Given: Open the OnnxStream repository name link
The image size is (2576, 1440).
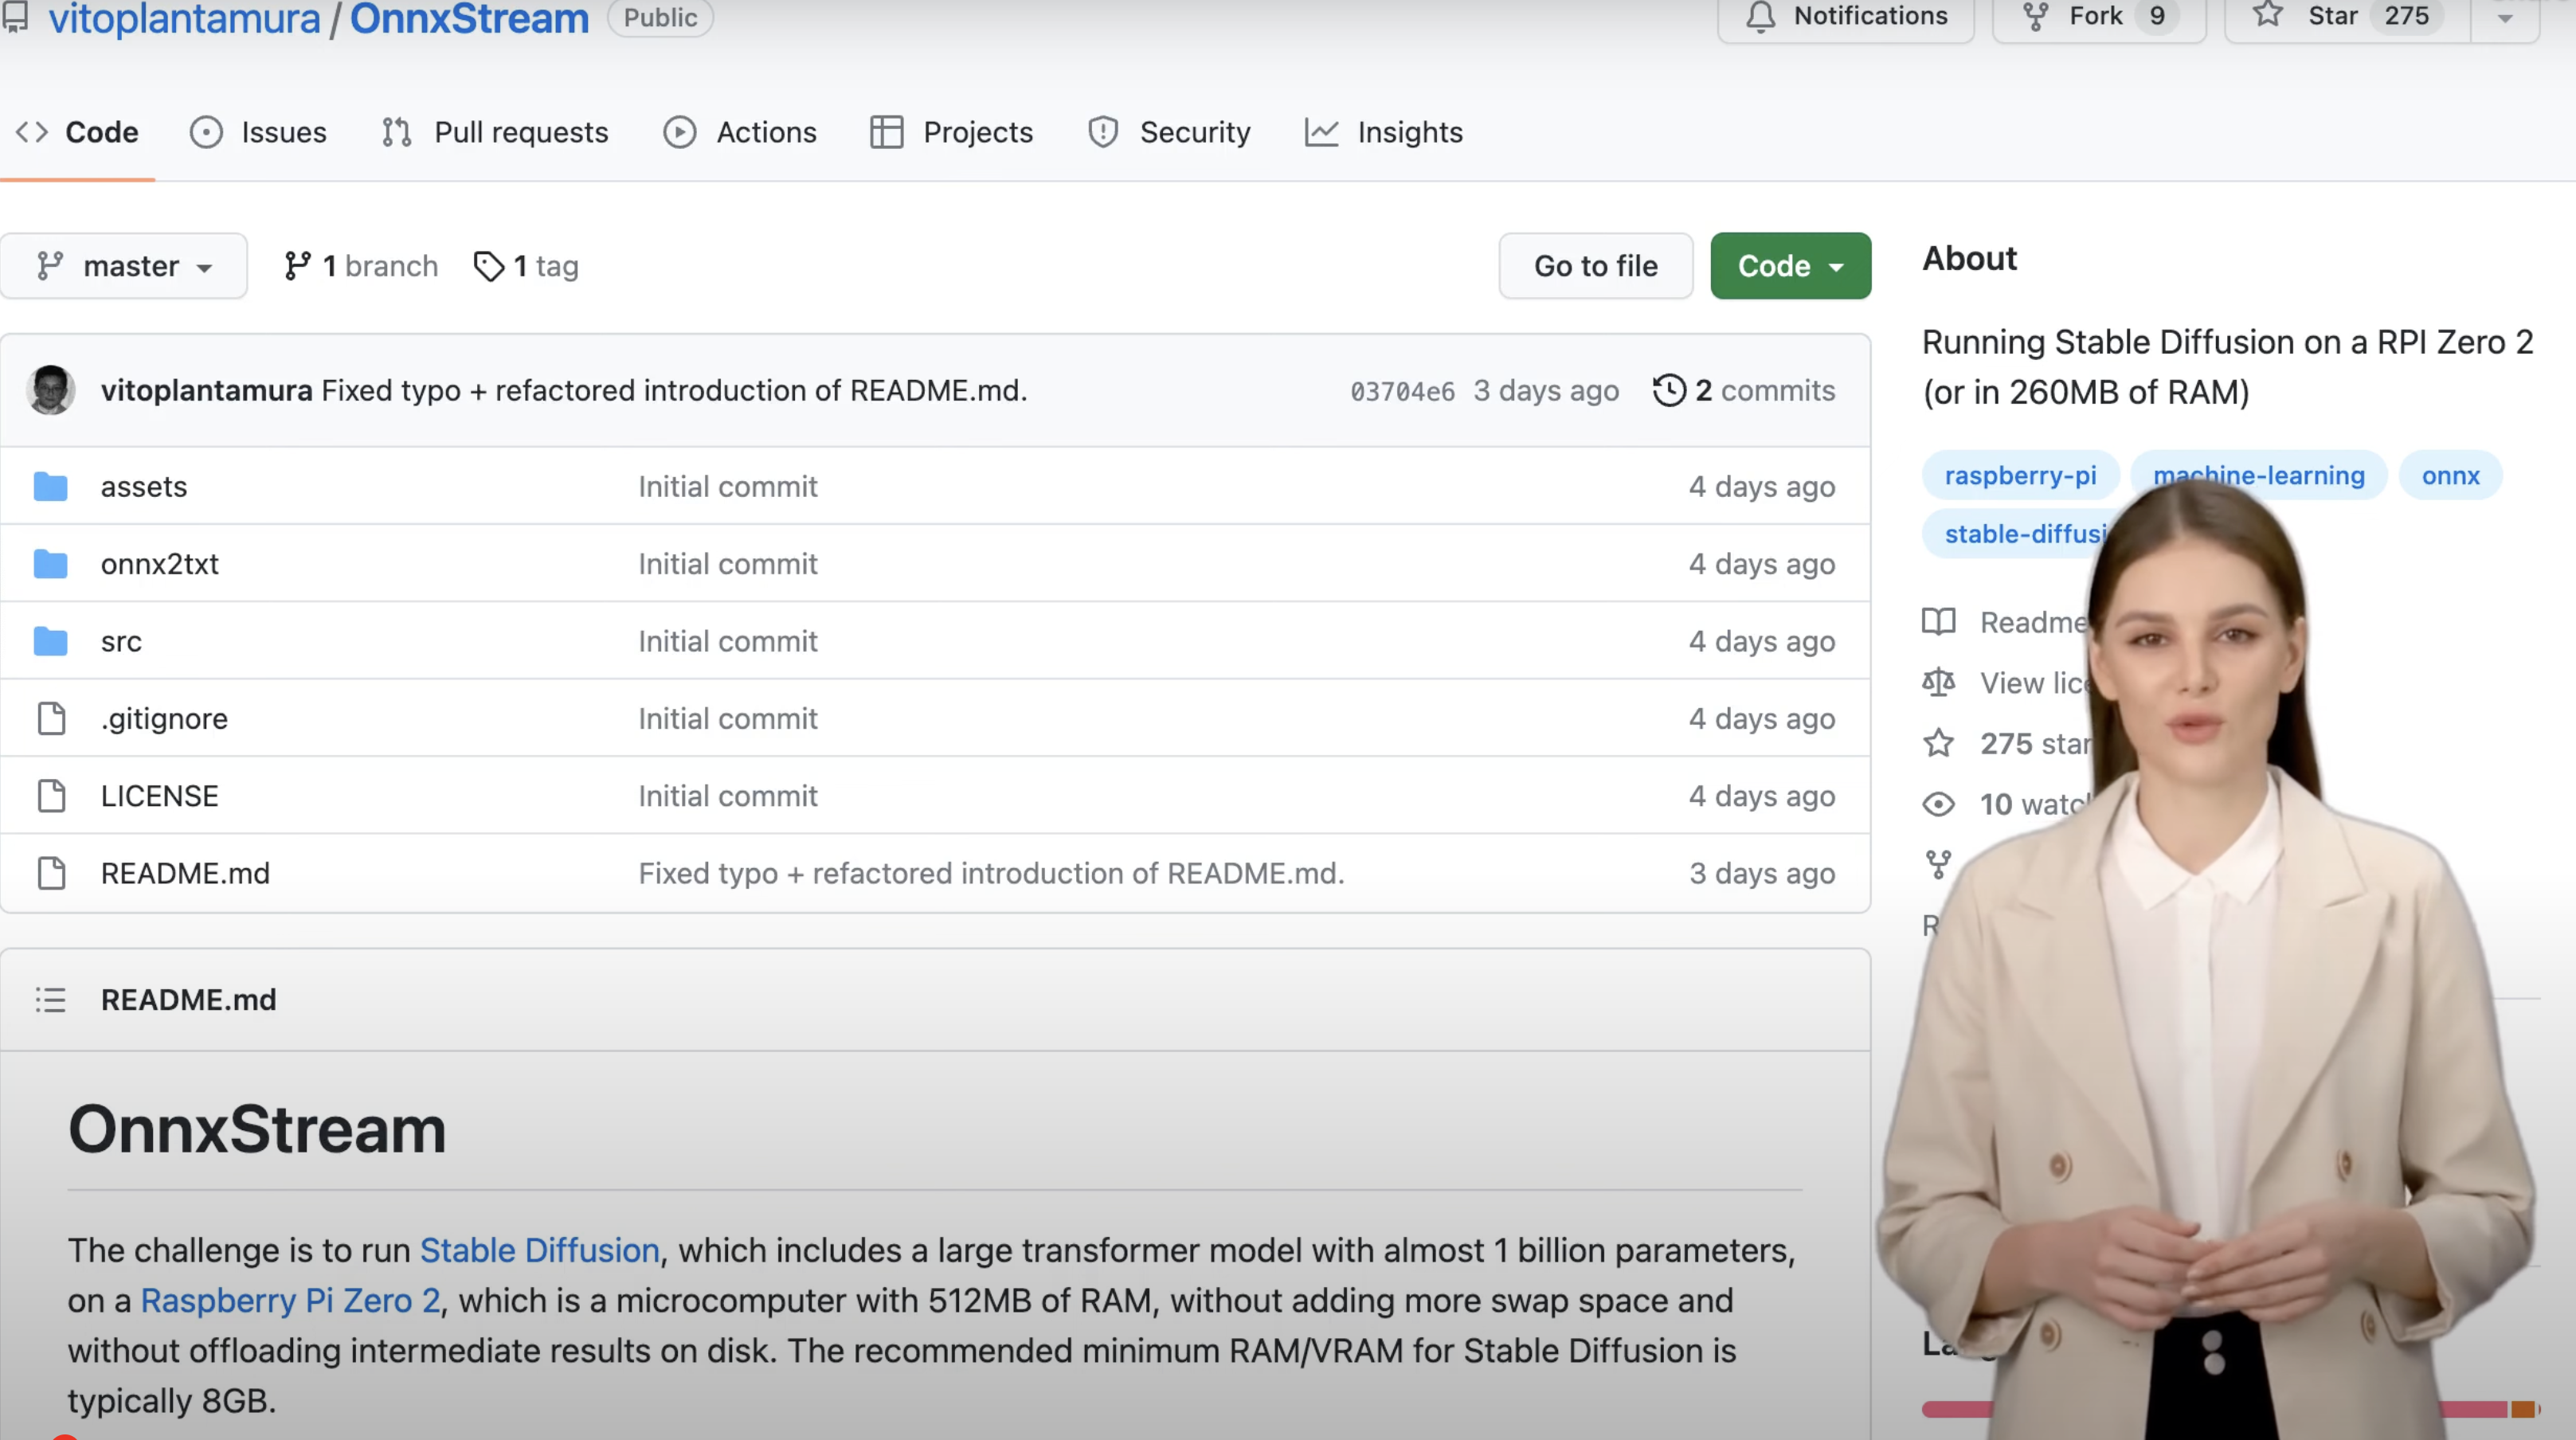Looking at the screenshot, I should point(469,18).
